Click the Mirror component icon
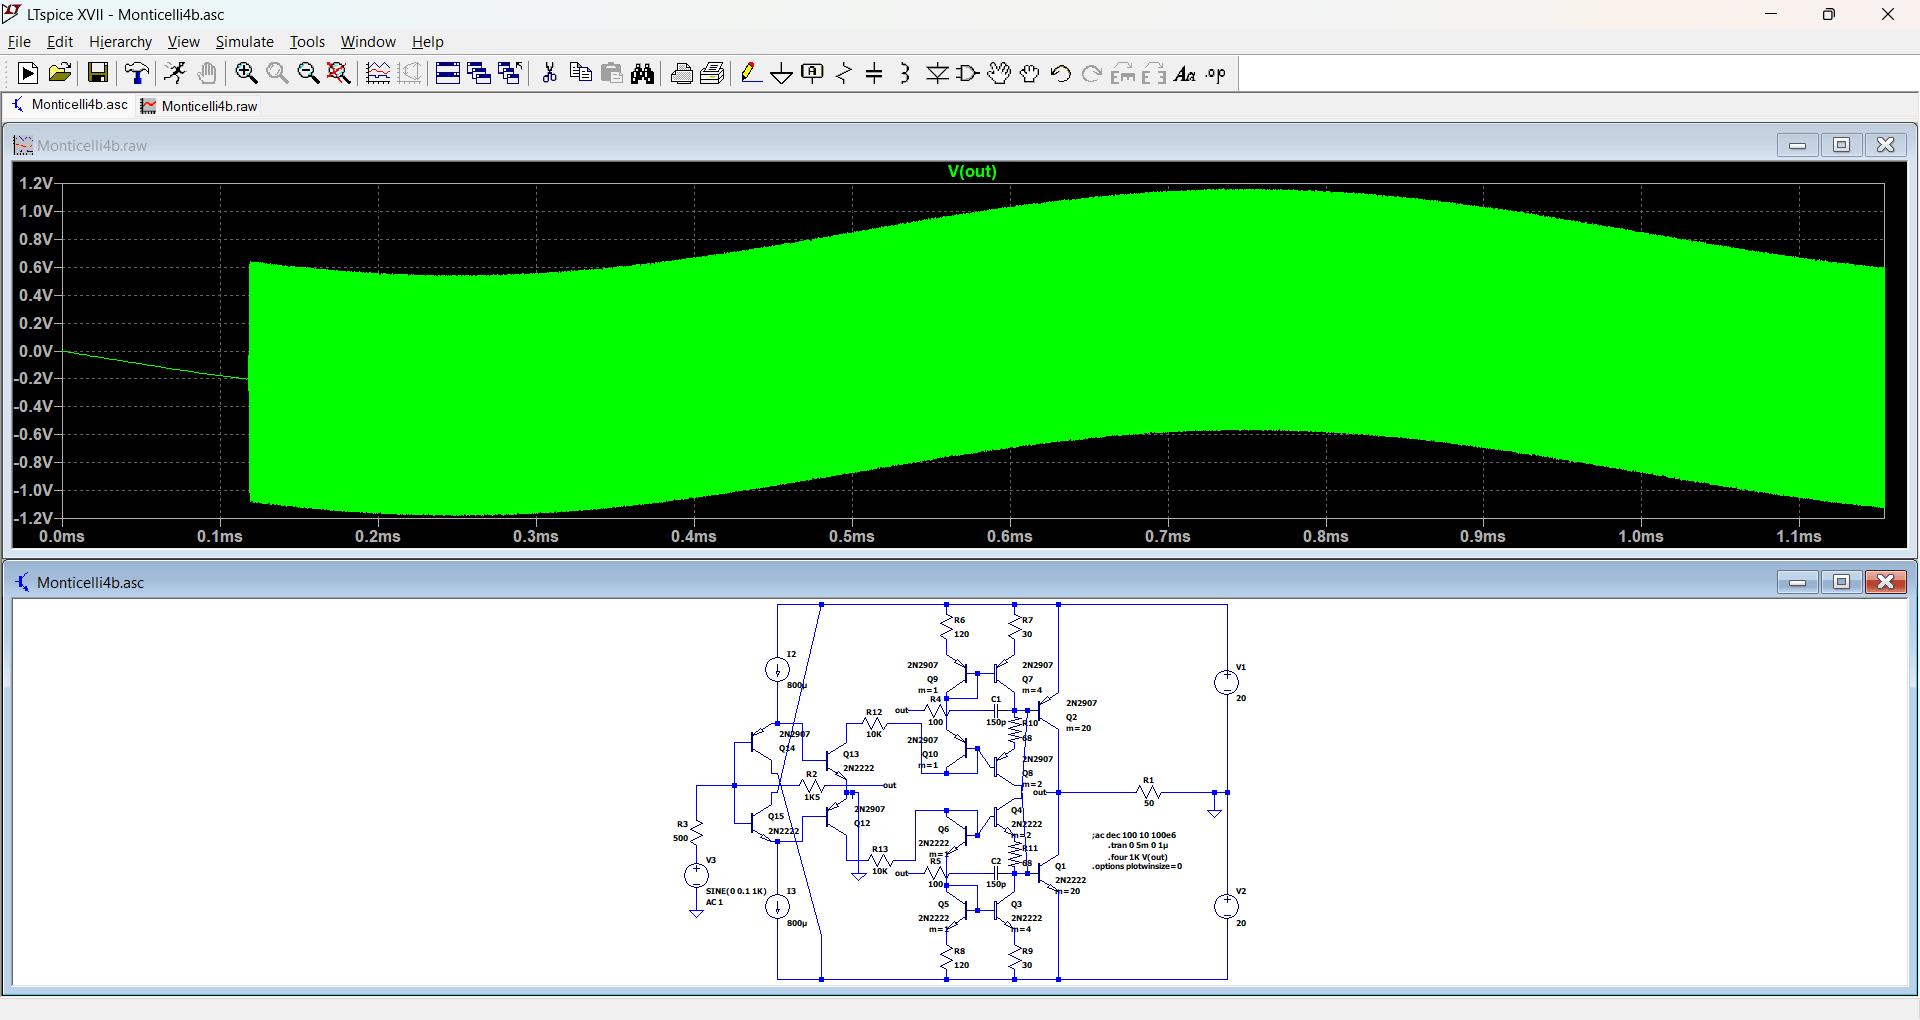The image size is (1920, 1020). tap(1154, 73)
